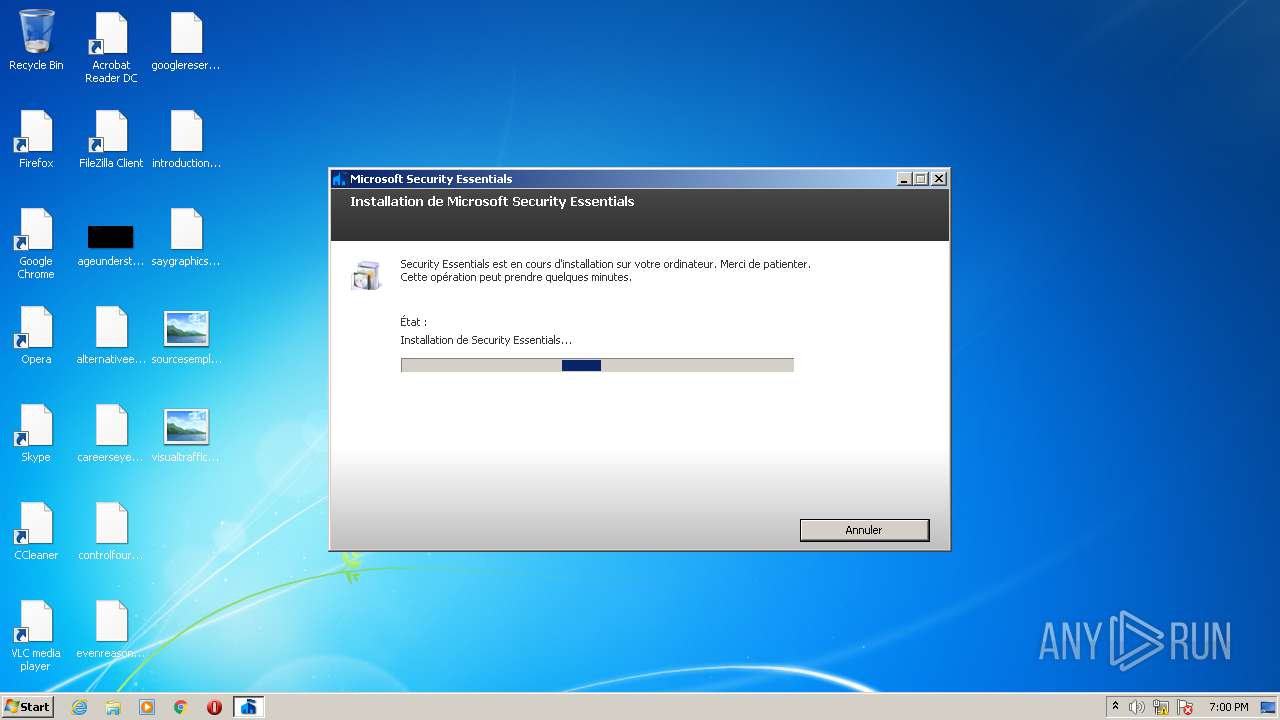
Task: Click the 'État :' label
Action: tap(413, 322)
